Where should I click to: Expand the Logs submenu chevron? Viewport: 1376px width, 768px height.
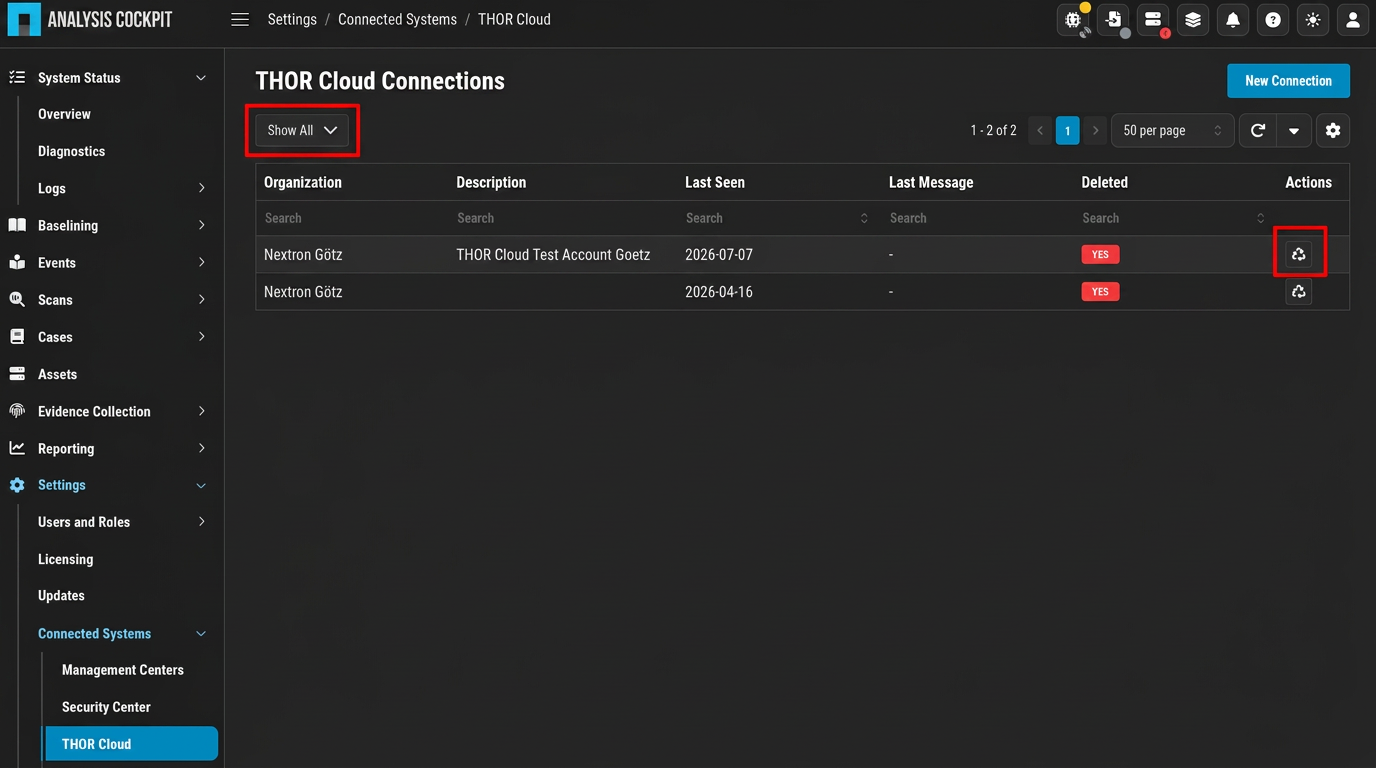201,188
